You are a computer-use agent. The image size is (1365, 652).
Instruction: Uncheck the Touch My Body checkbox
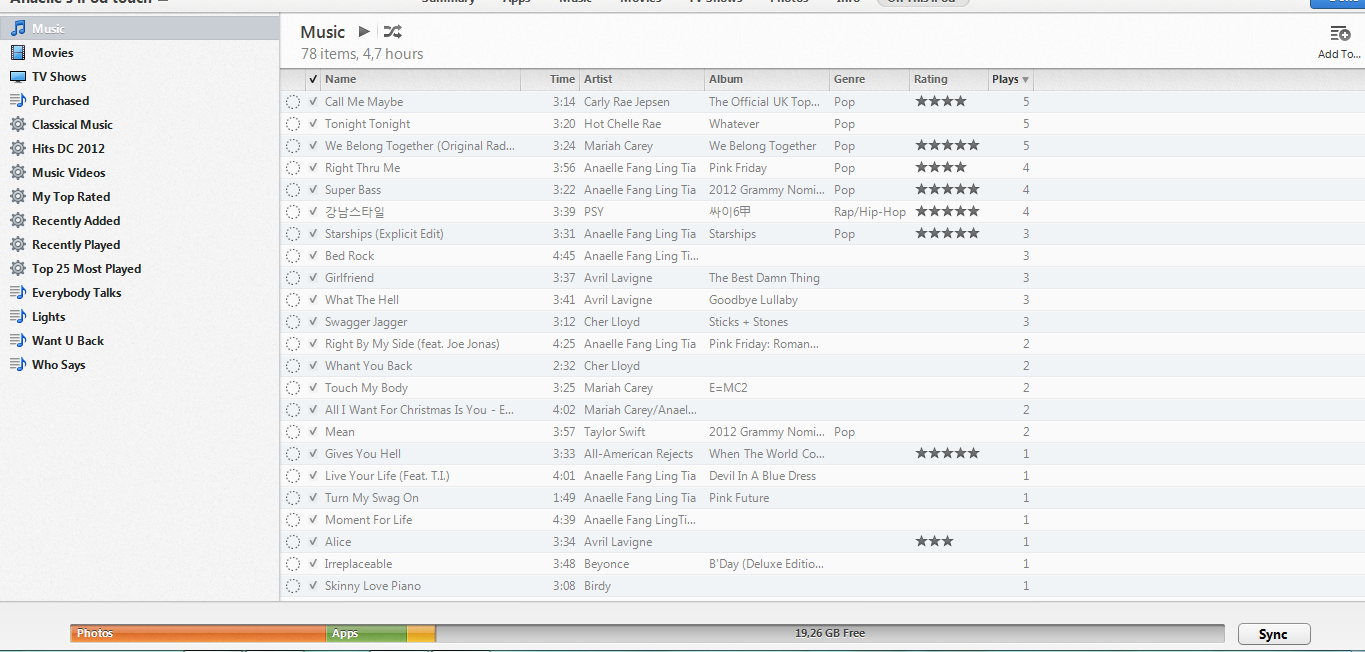(314, 388)
